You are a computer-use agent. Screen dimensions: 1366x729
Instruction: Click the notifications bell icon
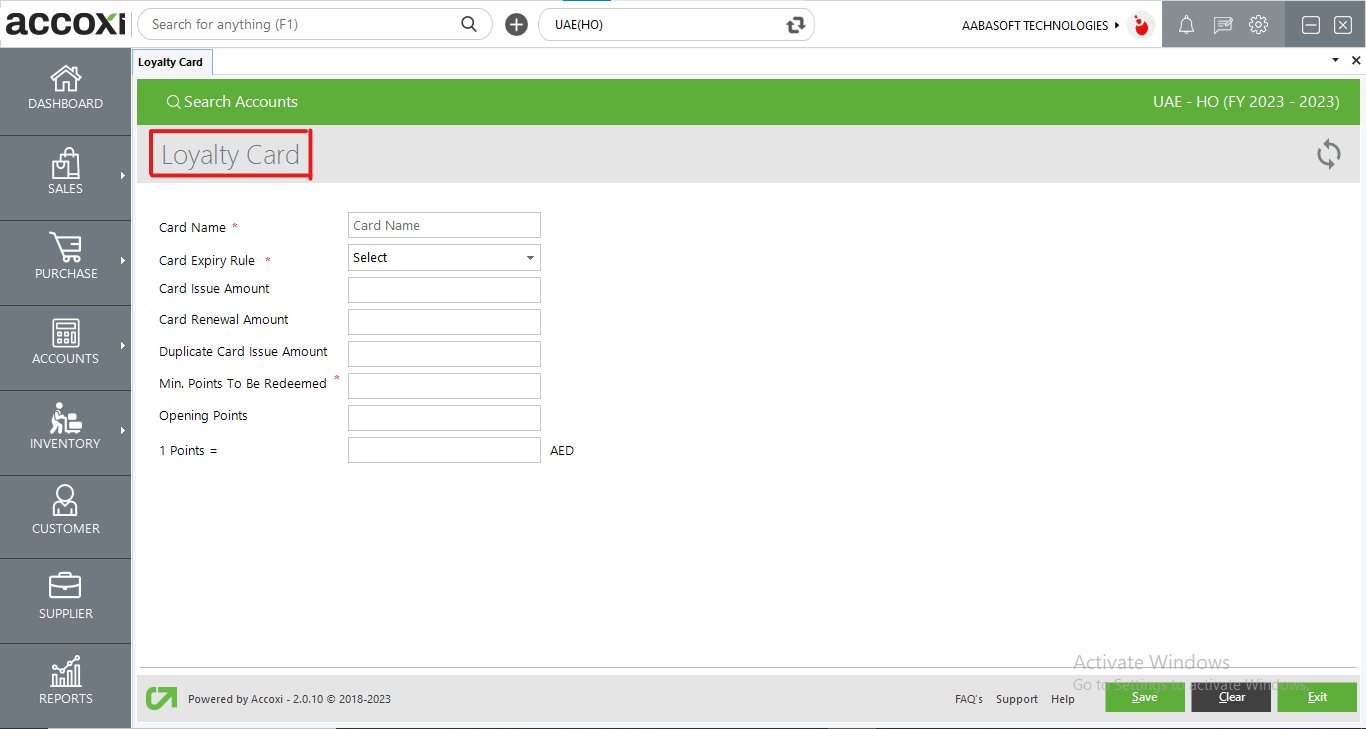click(1186, 25)
